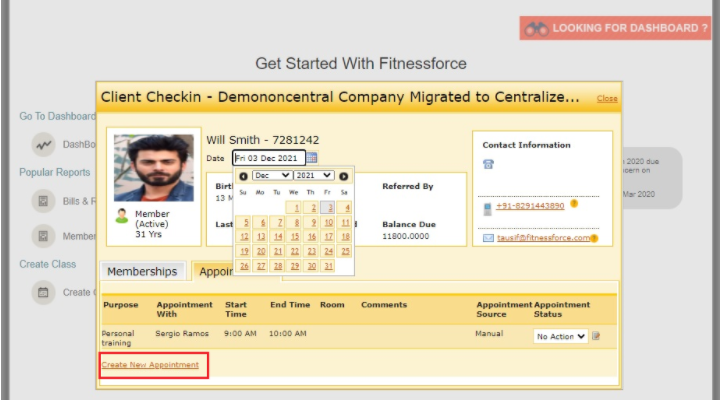Close the Client Checkin dialog
Image resolution: width=722 pixels, height=401 pixels.
pyautogui.click(x=607, y=98)
